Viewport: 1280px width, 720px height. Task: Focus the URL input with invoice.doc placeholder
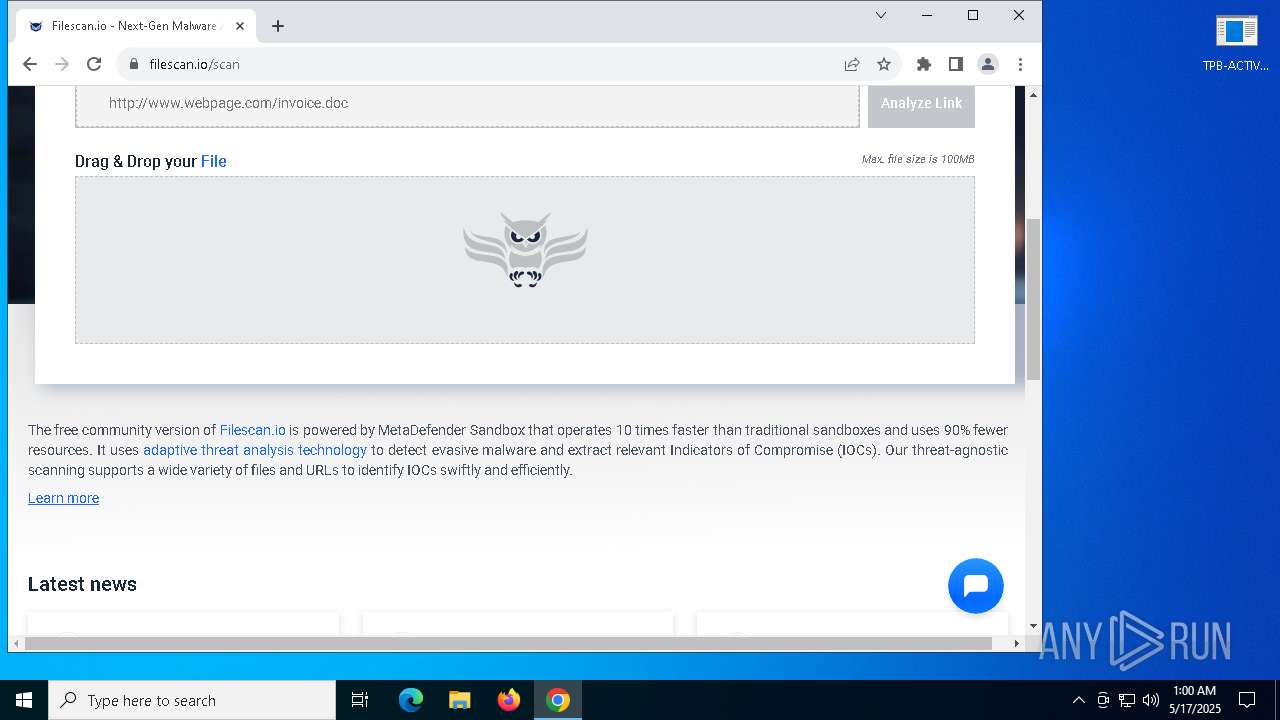(x=467, y=103)
